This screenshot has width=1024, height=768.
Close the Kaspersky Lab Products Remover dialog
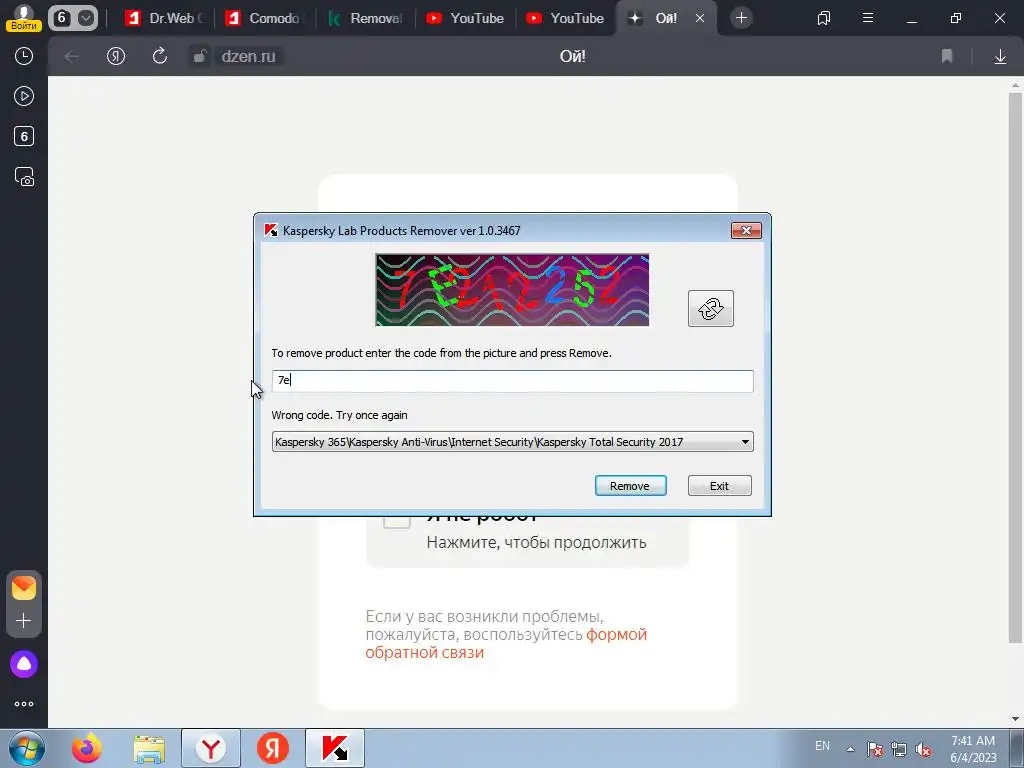point(746,230)
